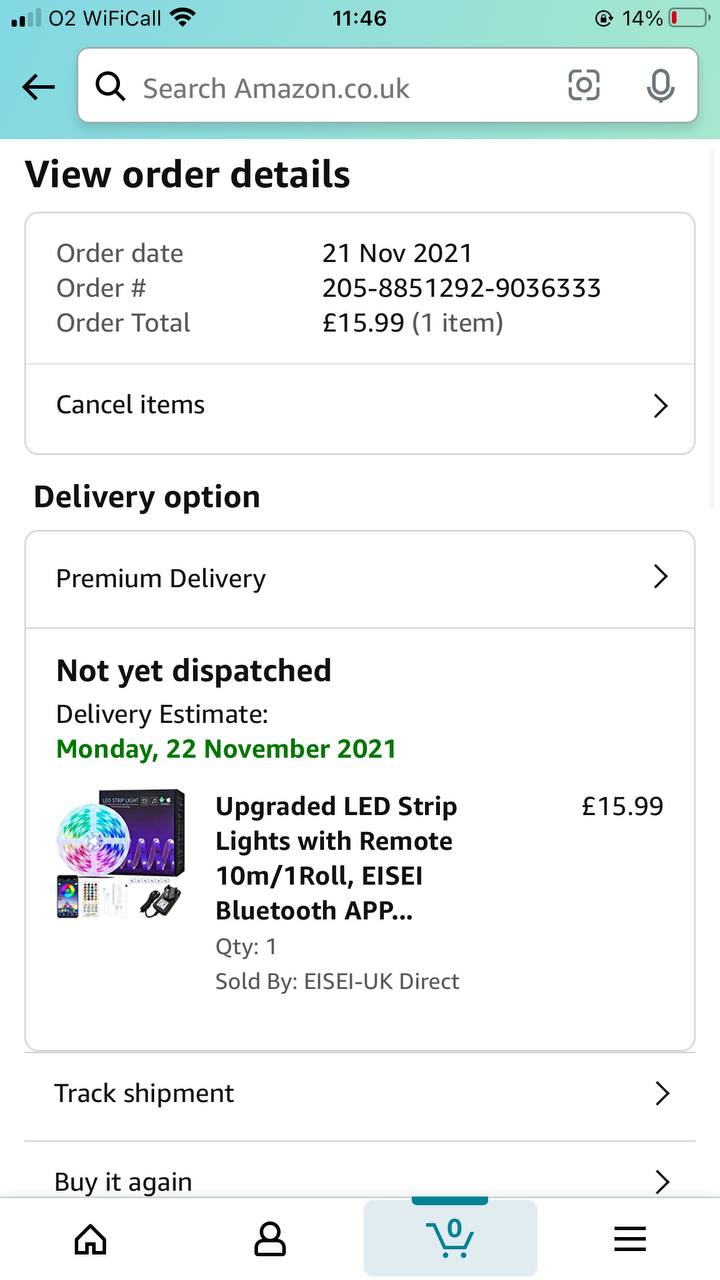Image resolution: width=720 pixels, height=1280 pixels.
Task: Tap the battery indicator in status bar
Action: (687, 18)
